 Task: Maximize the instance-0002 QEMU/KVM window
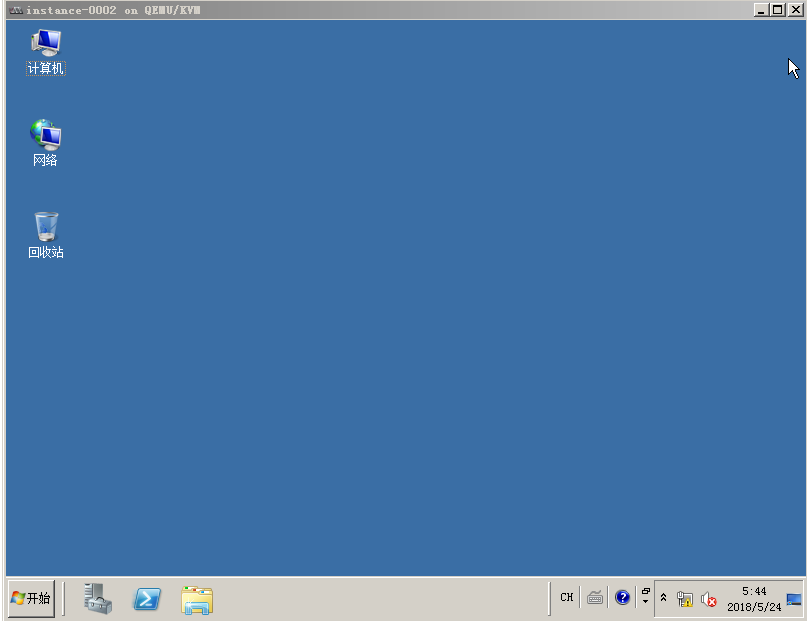[778, 10]
